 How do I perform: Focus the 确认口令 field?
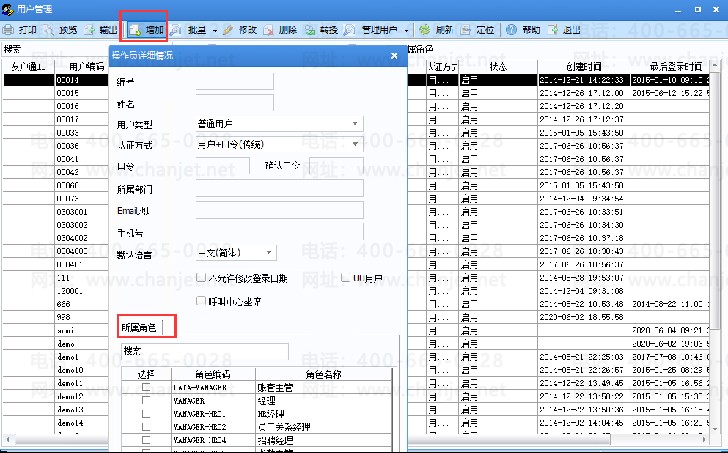336,165
